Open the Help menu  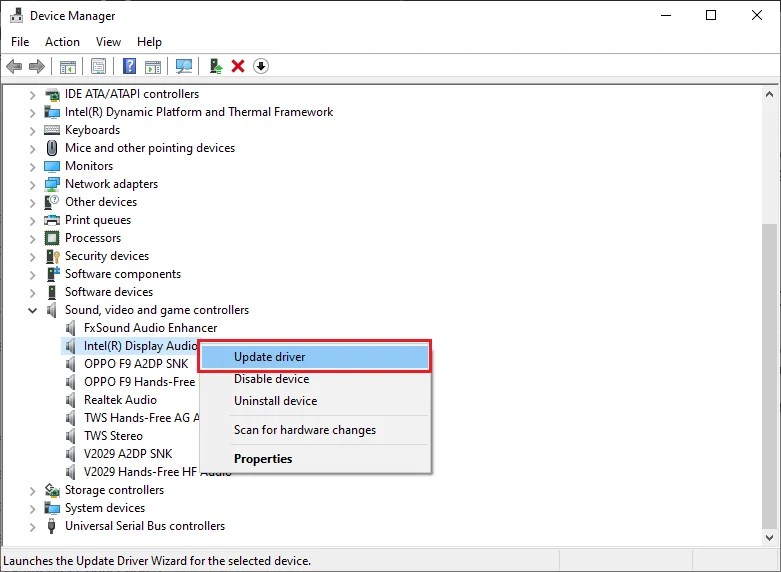(x=149, y=41)
